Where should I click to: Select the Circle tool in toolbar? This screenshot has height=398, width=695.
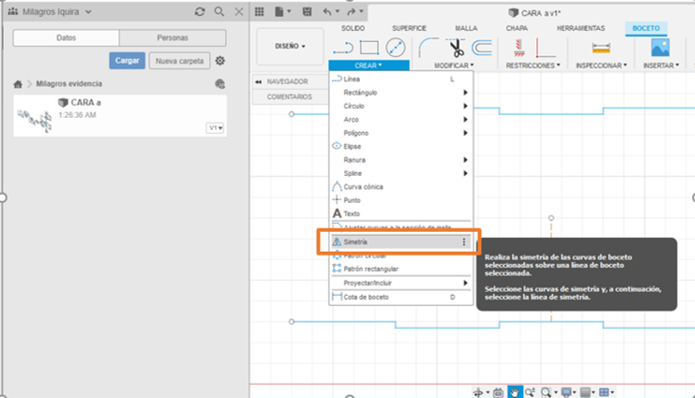(395, 47)
